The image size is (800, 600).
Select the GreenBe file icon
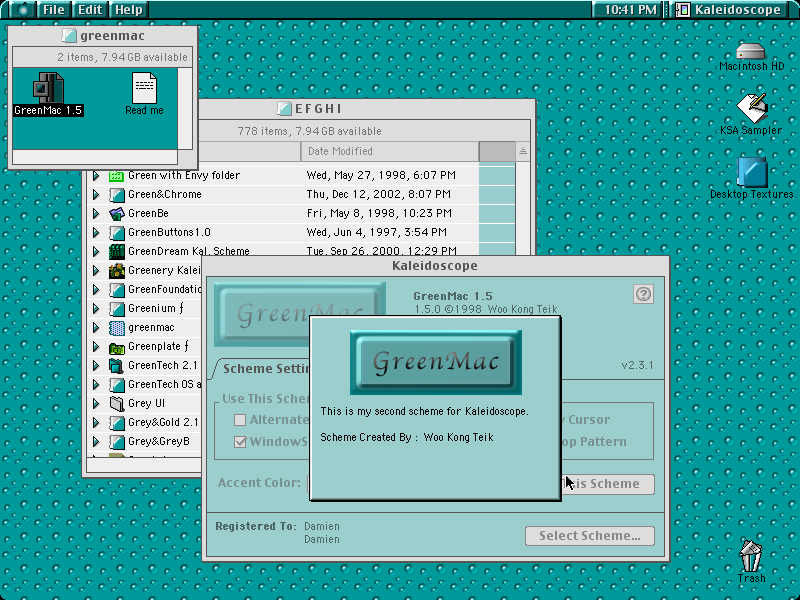click(117, 213)
